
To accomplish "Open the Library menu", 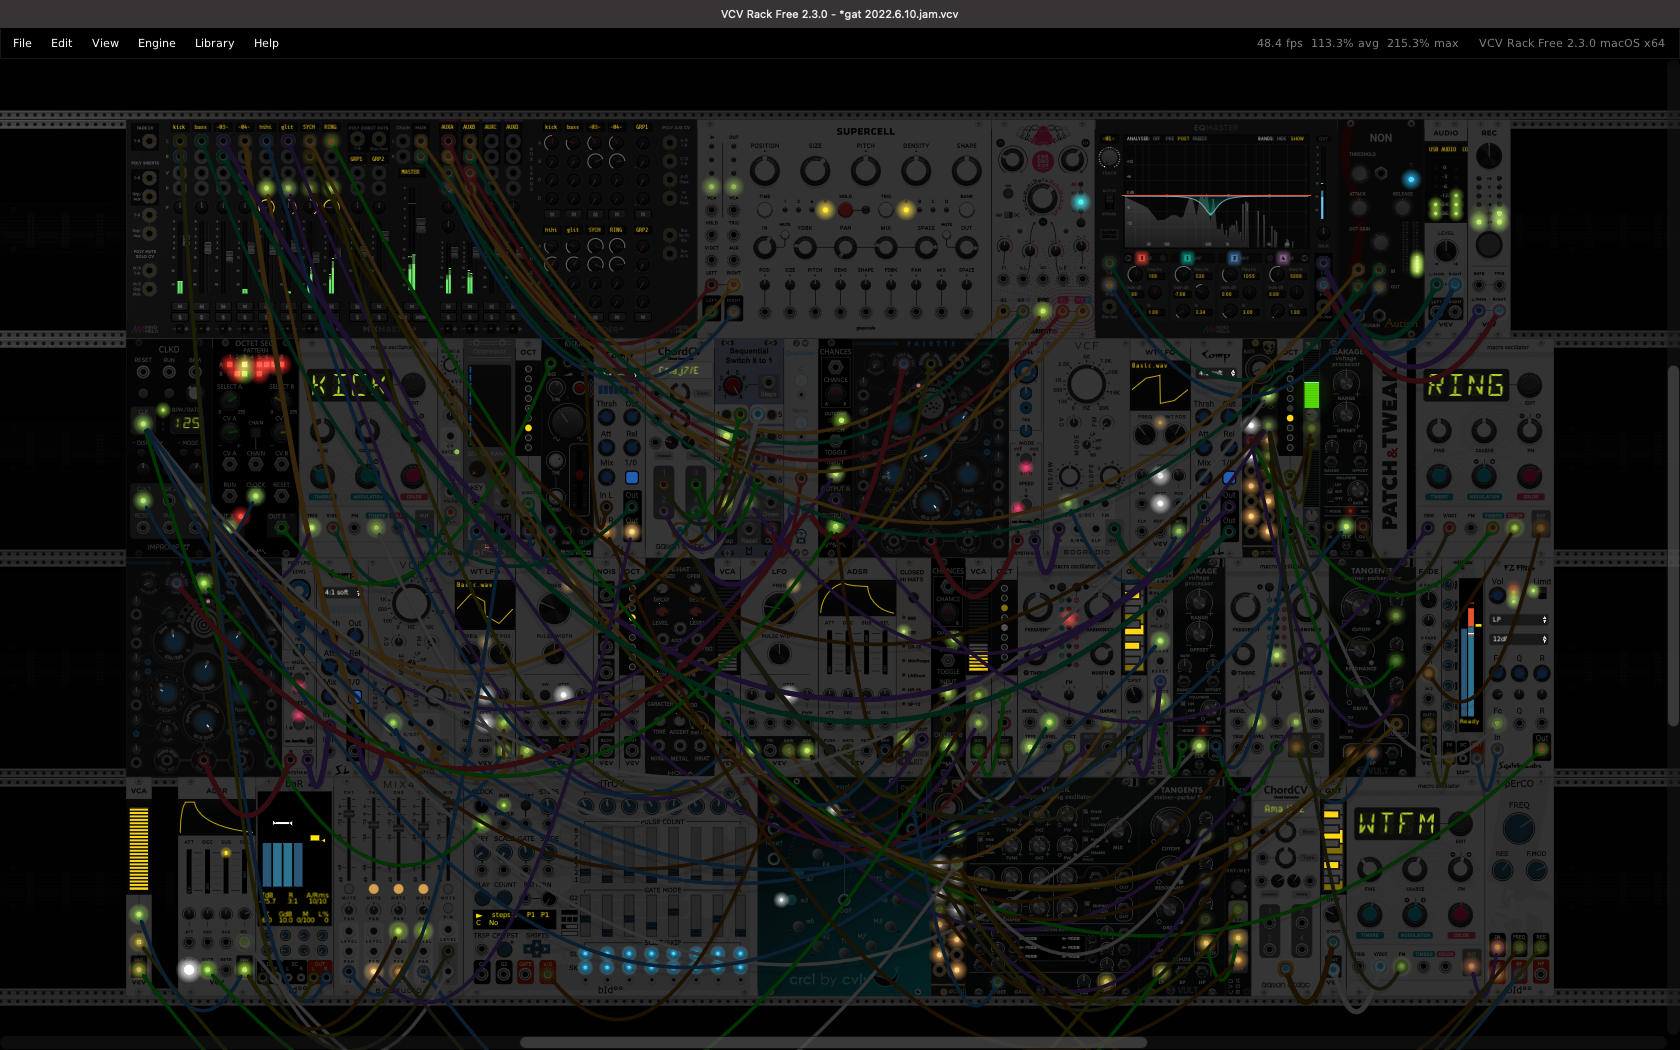I will [214, 43].
